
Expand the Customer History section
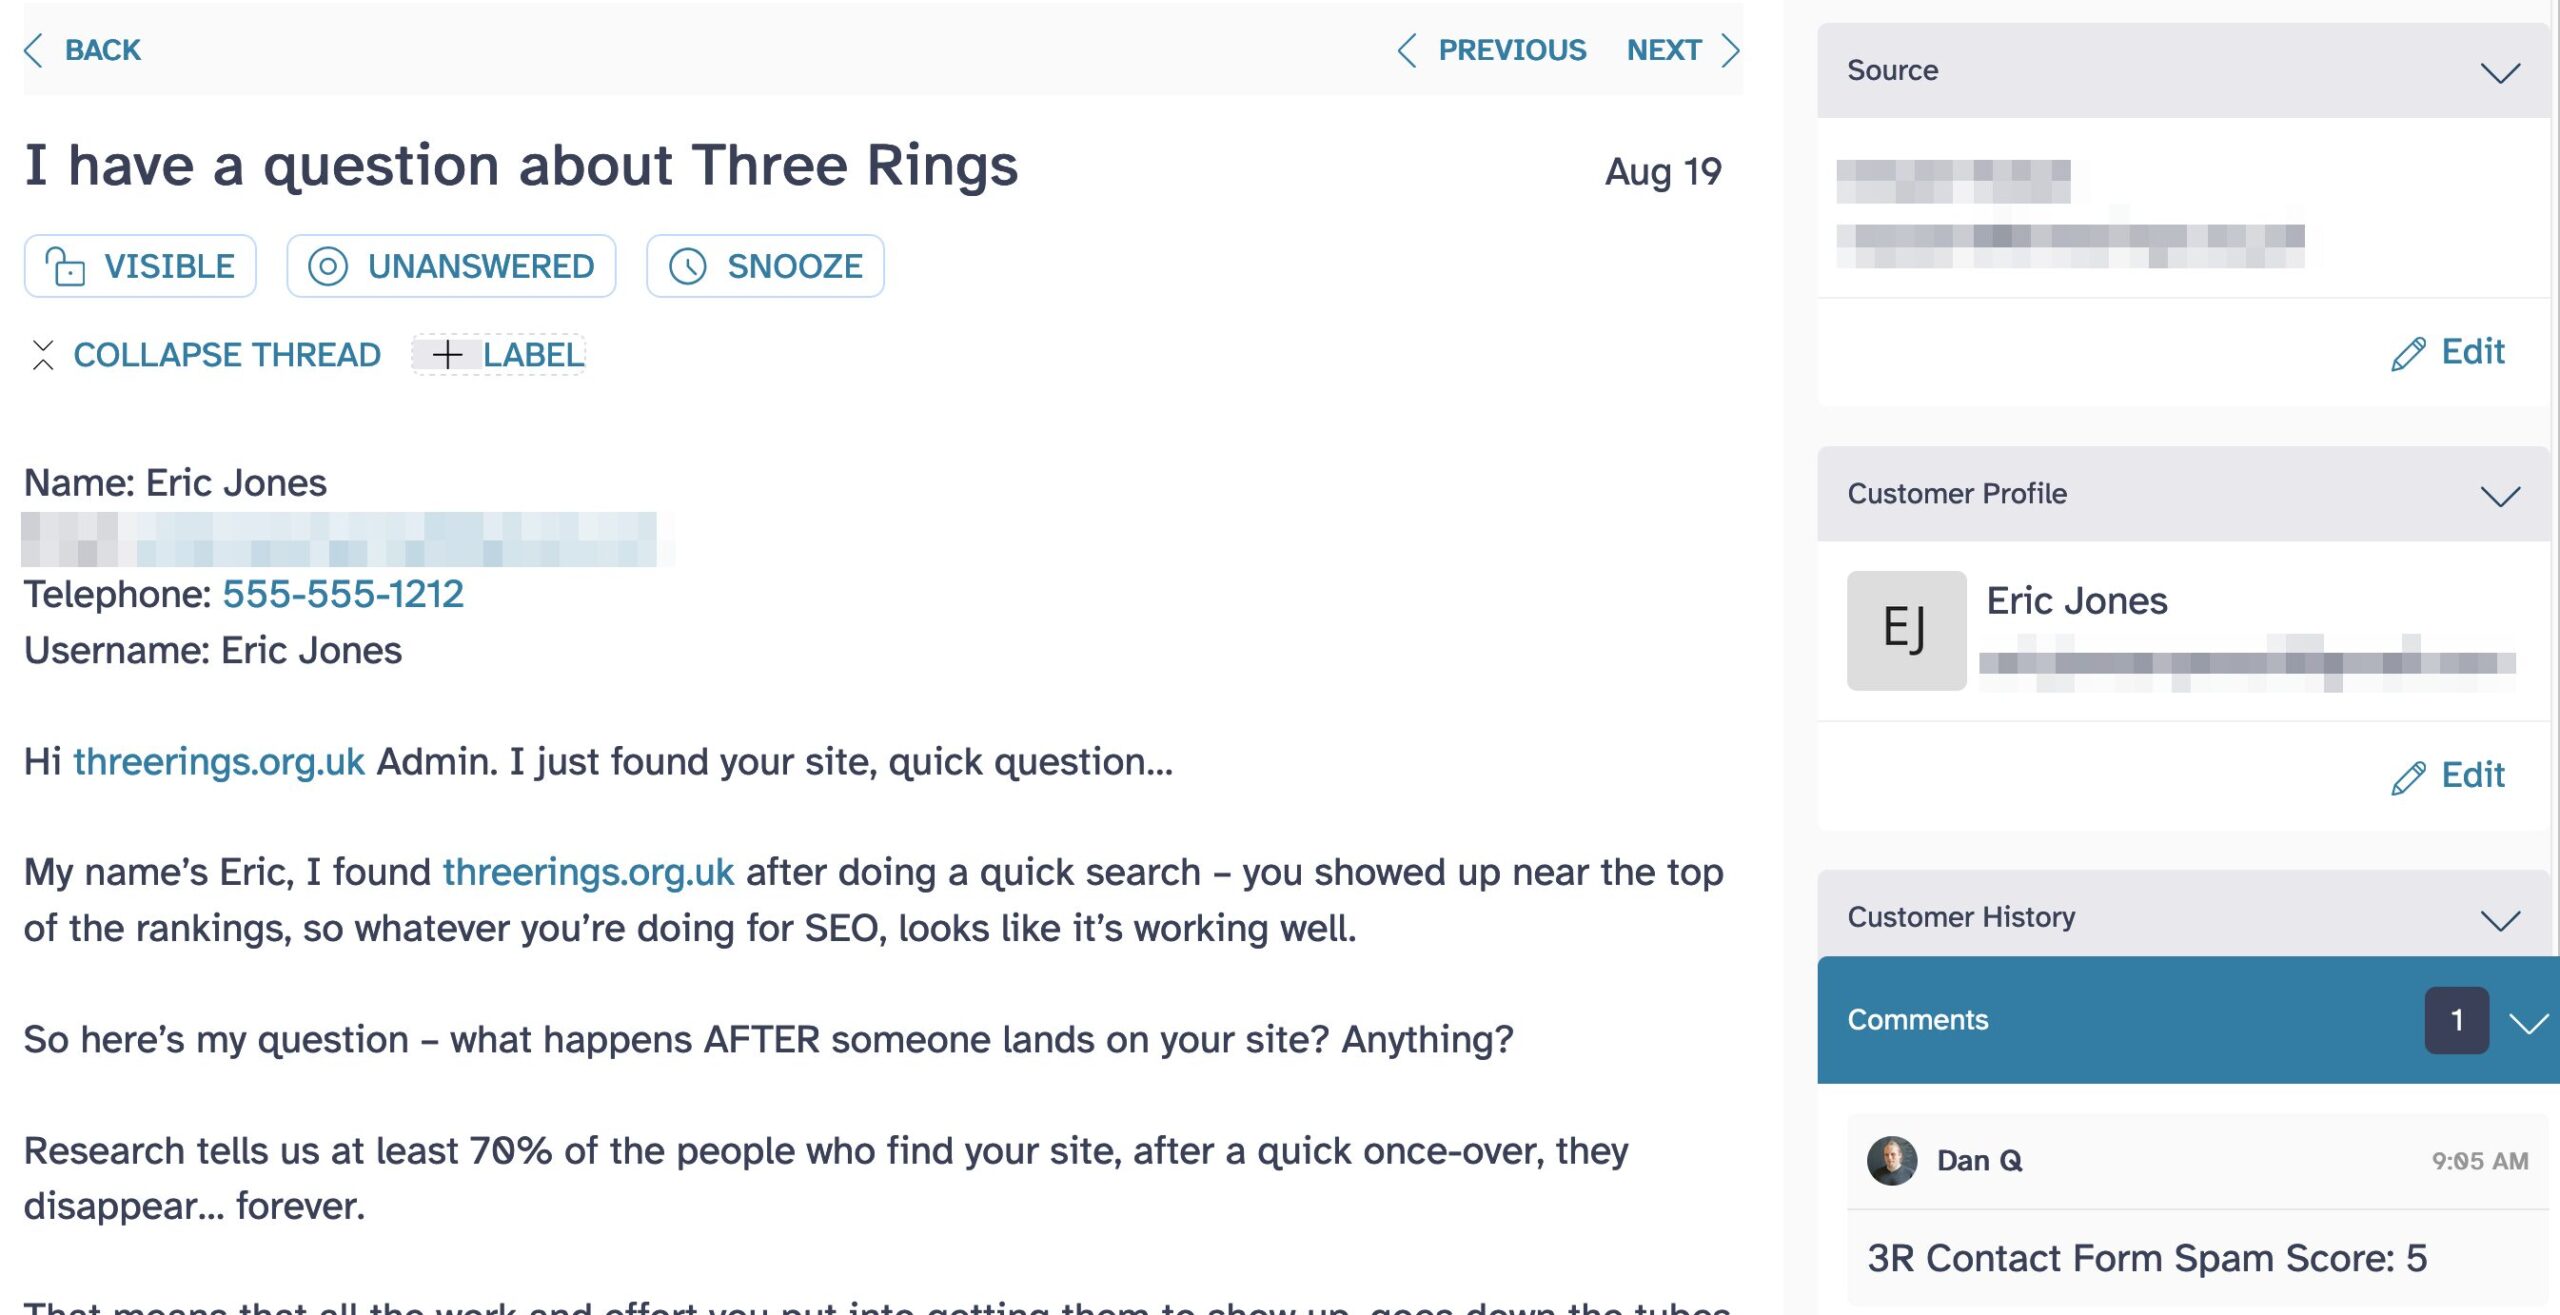coord(2499,920)
